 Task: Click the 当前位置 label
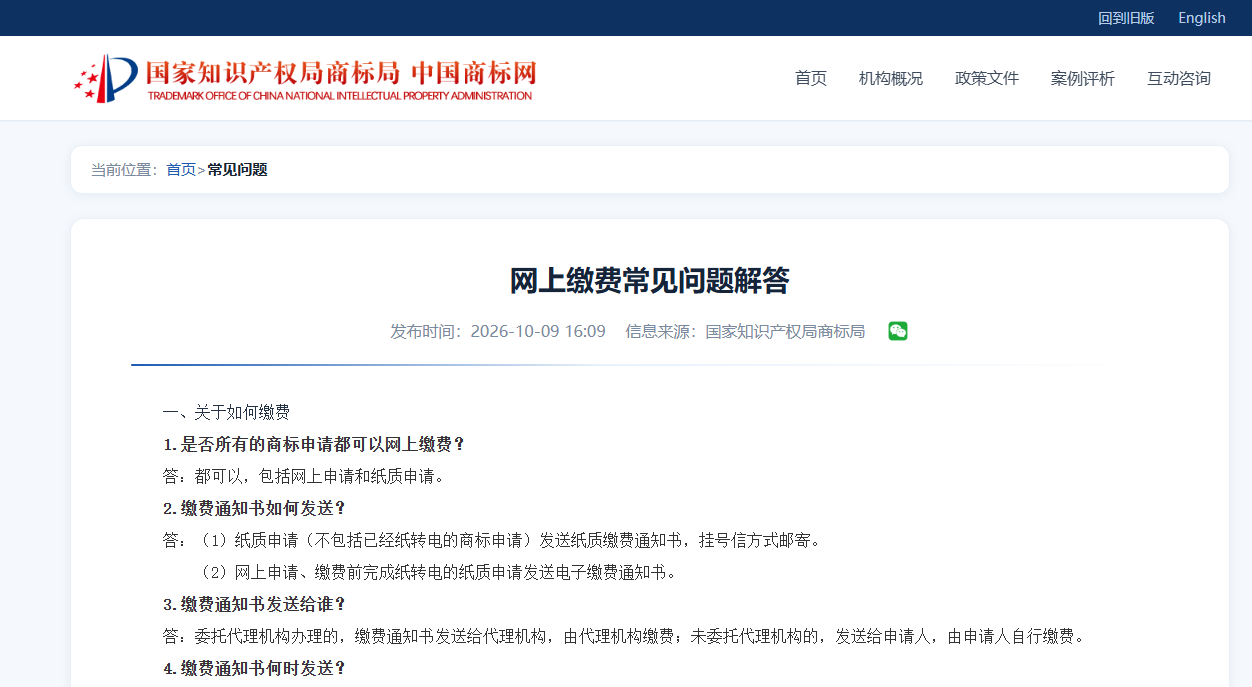point(125,170)
